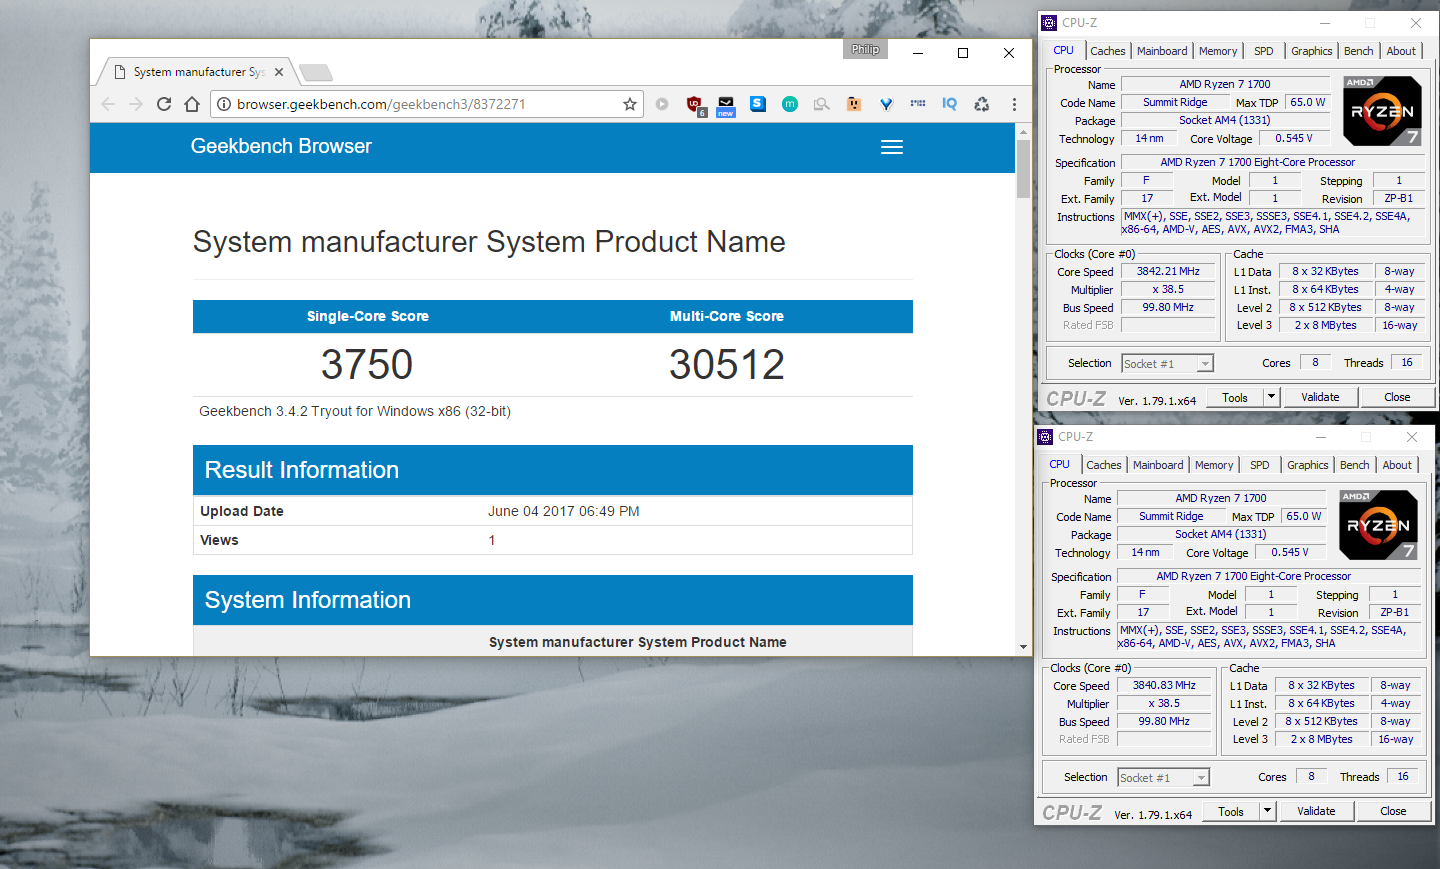The width and height of the screenshot is (1440, 869).
Task: Click Tools button in bottom CPU-Z
Action: coord(1231,811)
